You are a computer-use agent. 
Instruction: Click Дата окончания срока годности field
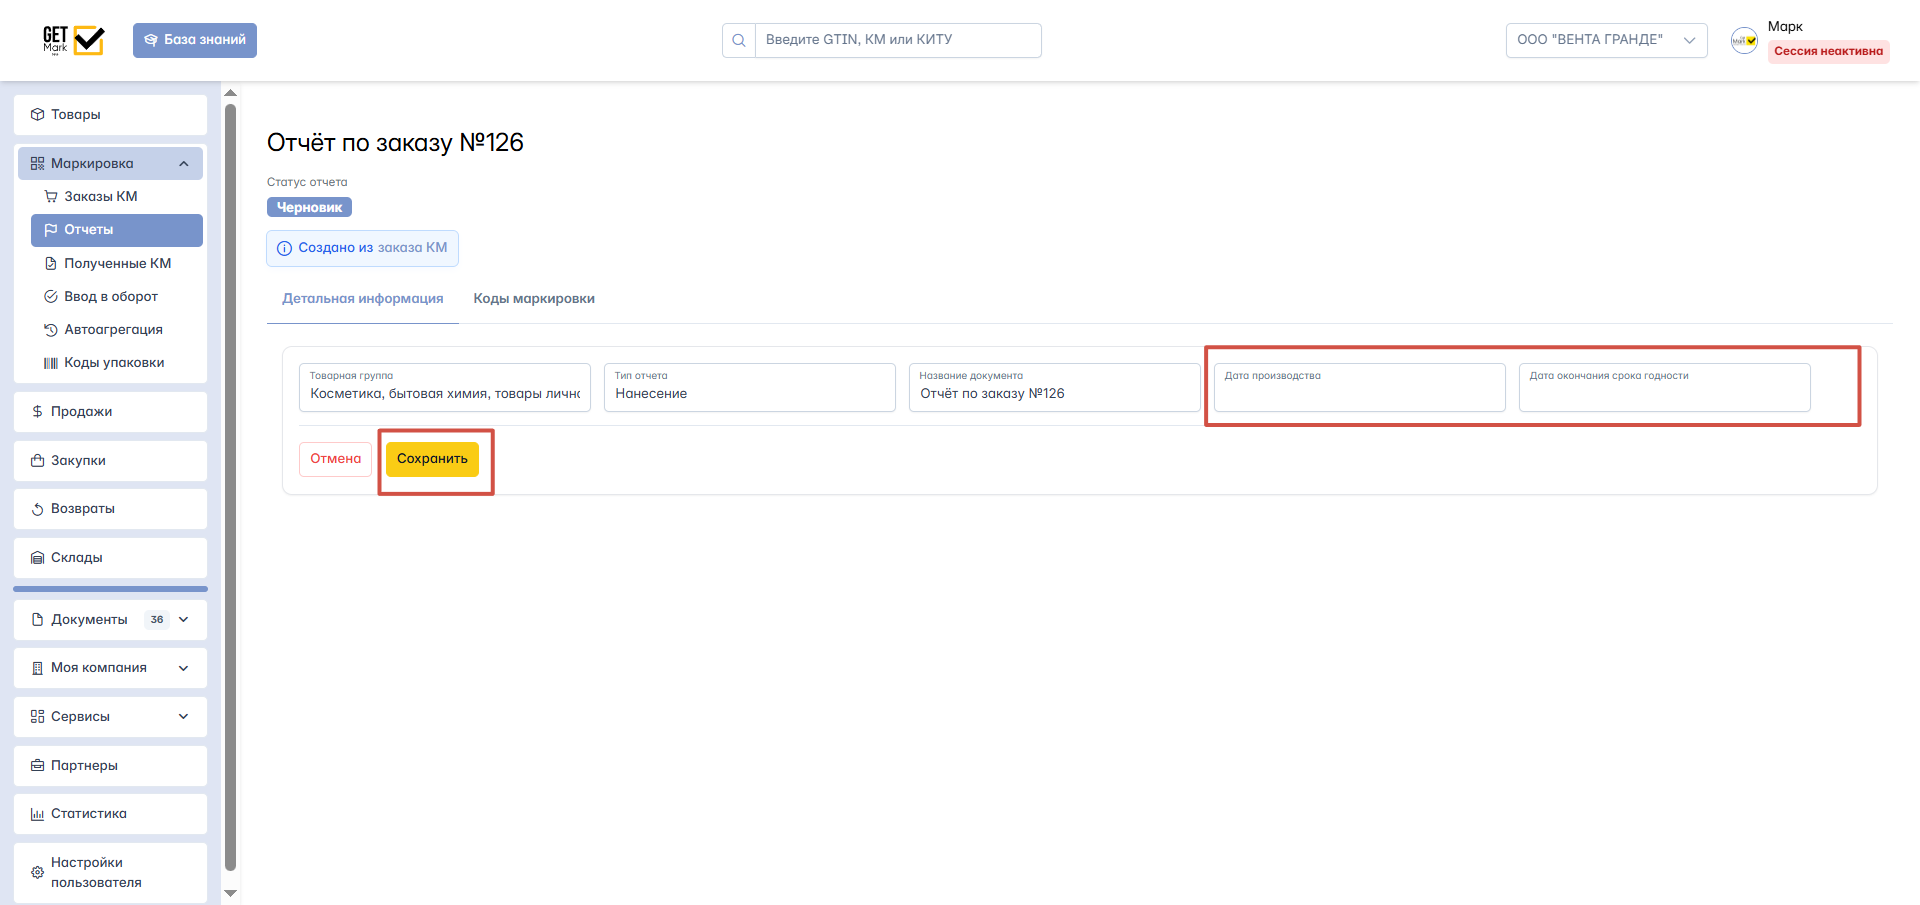(1665, 387)
